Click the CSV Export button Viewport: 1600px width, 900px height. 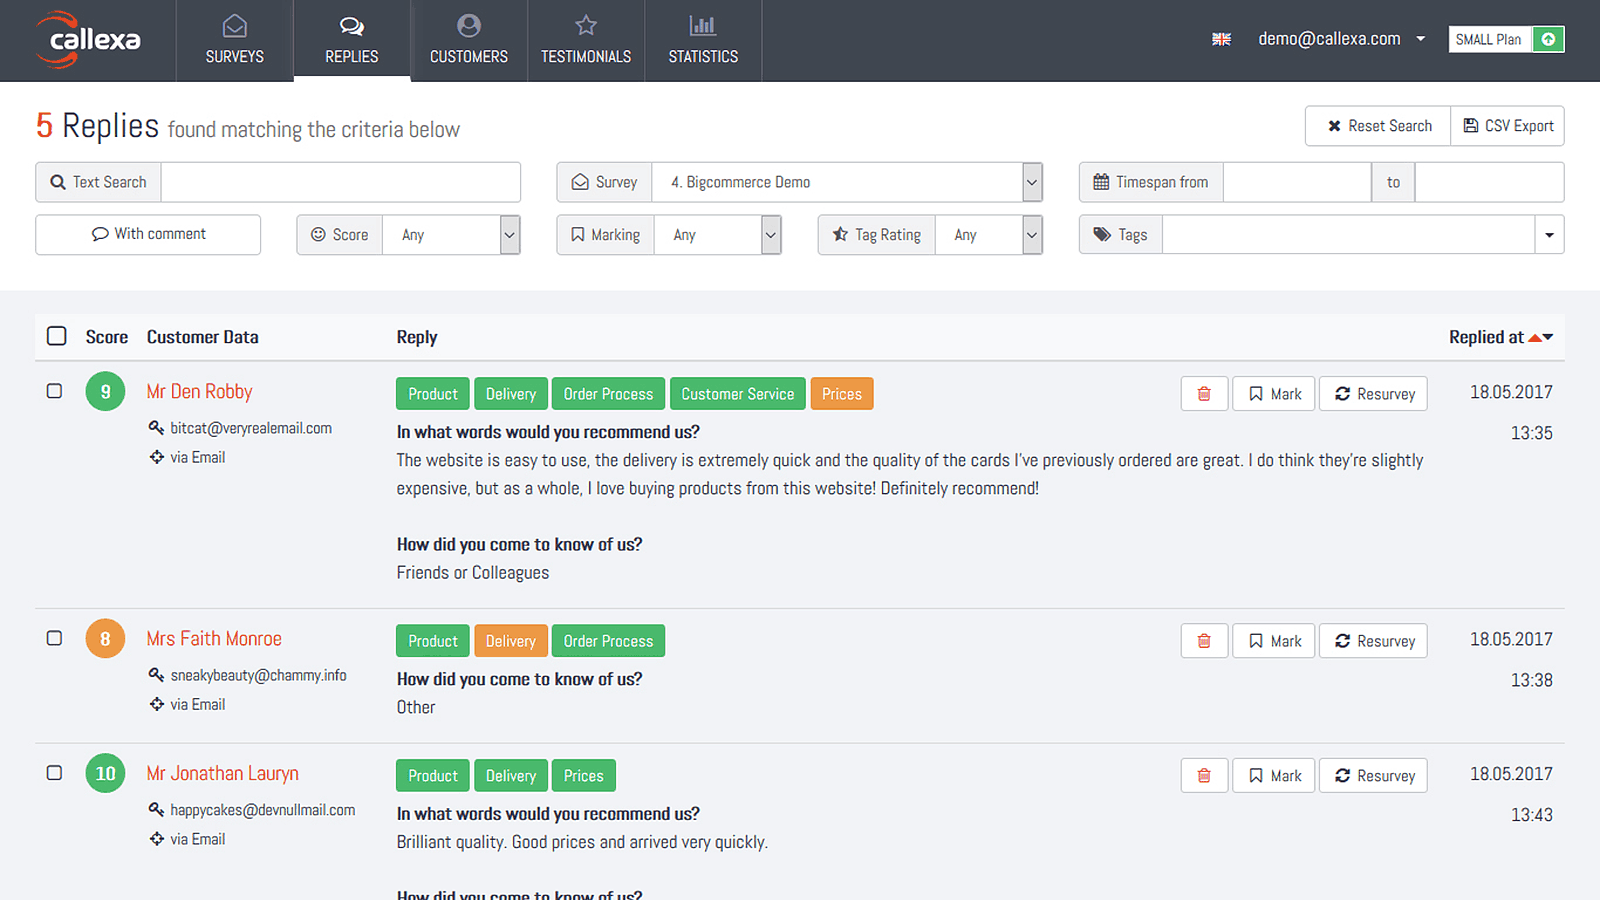(x=1507, y=126)
